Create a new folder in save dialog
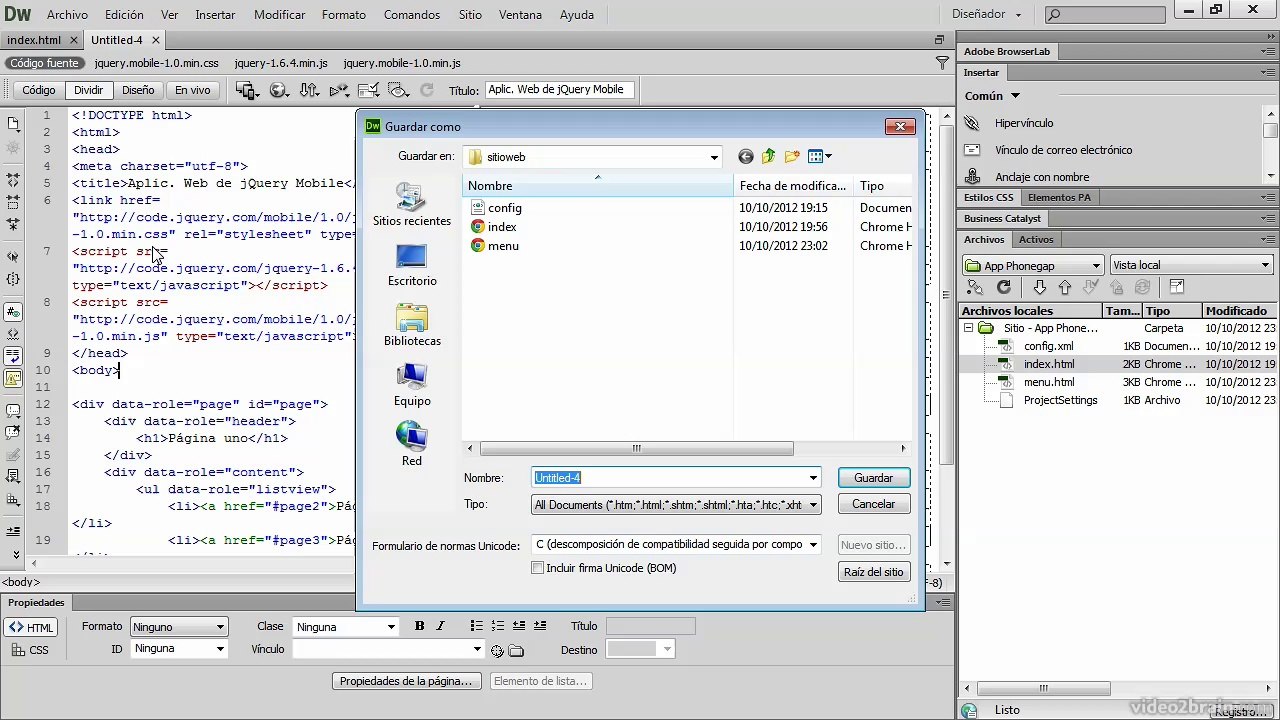This screenshot has height=720, width=1280. [x=792, y=157]
